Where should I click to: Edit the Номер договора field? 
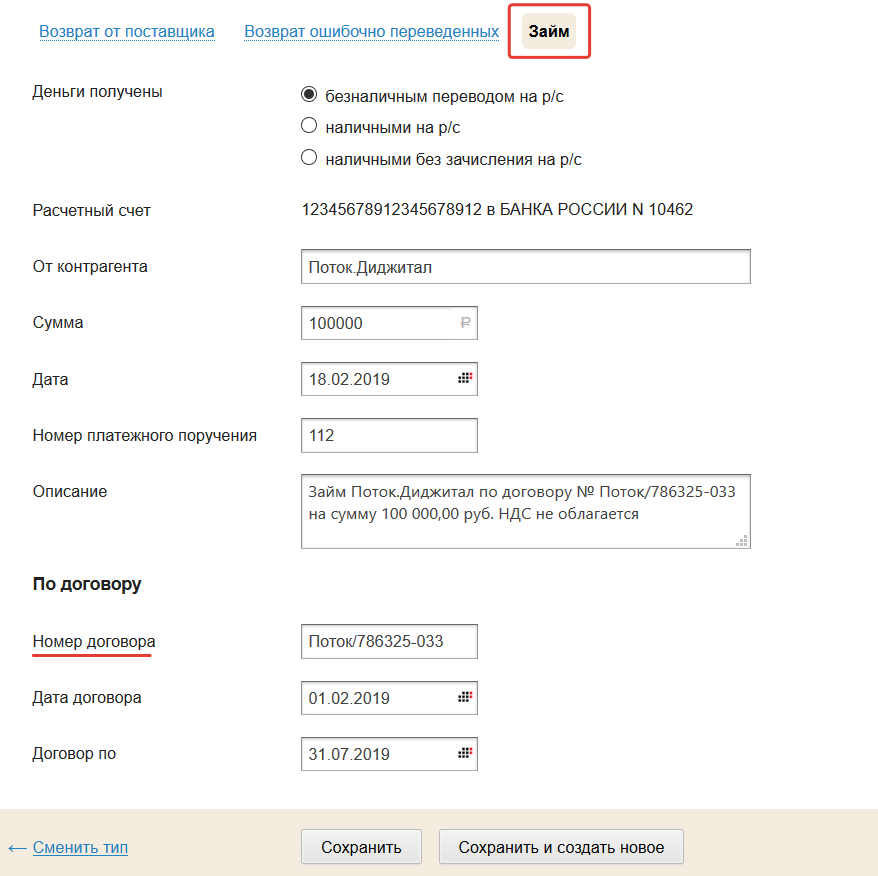(x=389, y=641)
